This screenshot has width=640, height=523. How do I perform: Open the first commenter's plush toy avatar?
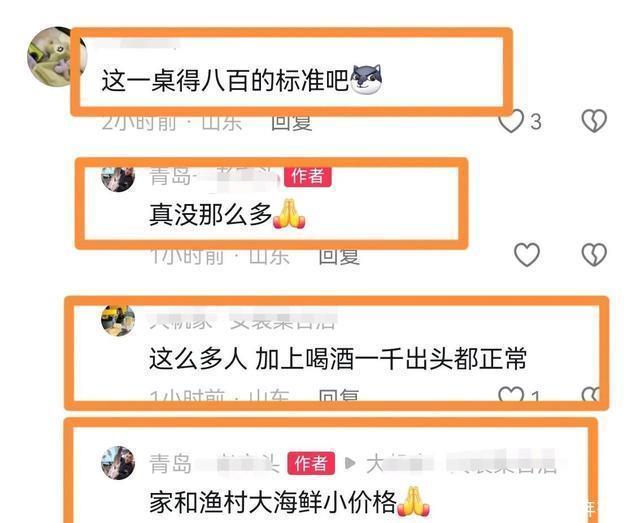(56, 57)
